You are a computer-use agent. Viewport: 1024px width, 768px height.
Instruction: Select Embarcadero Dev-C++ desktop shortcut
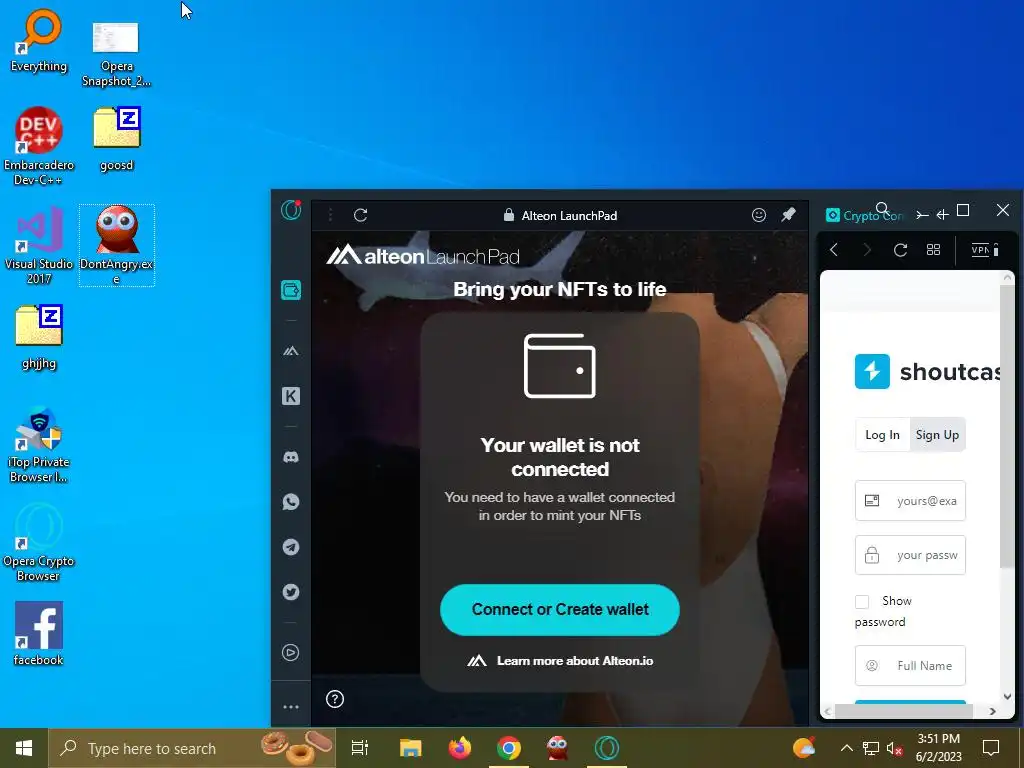[x=39, y=146]
